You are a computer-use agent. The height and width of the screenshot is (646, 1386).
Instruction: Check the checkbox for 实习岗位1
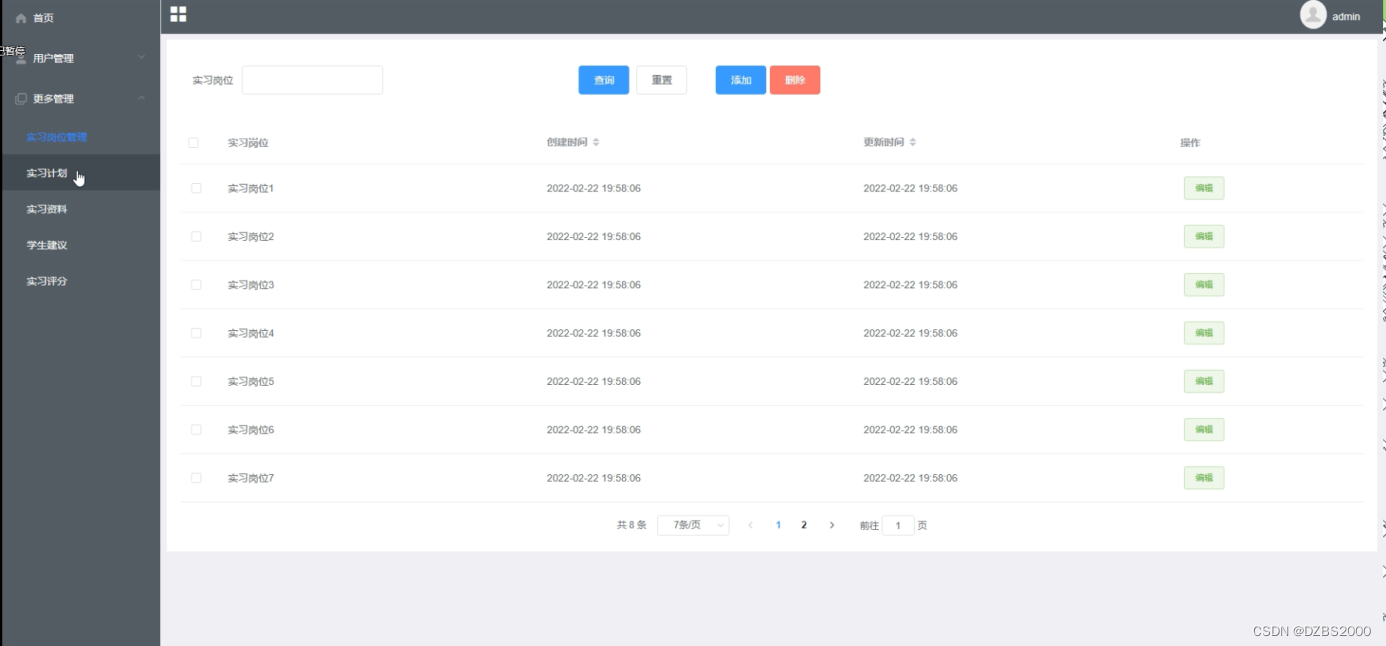(x=196, y=188)
